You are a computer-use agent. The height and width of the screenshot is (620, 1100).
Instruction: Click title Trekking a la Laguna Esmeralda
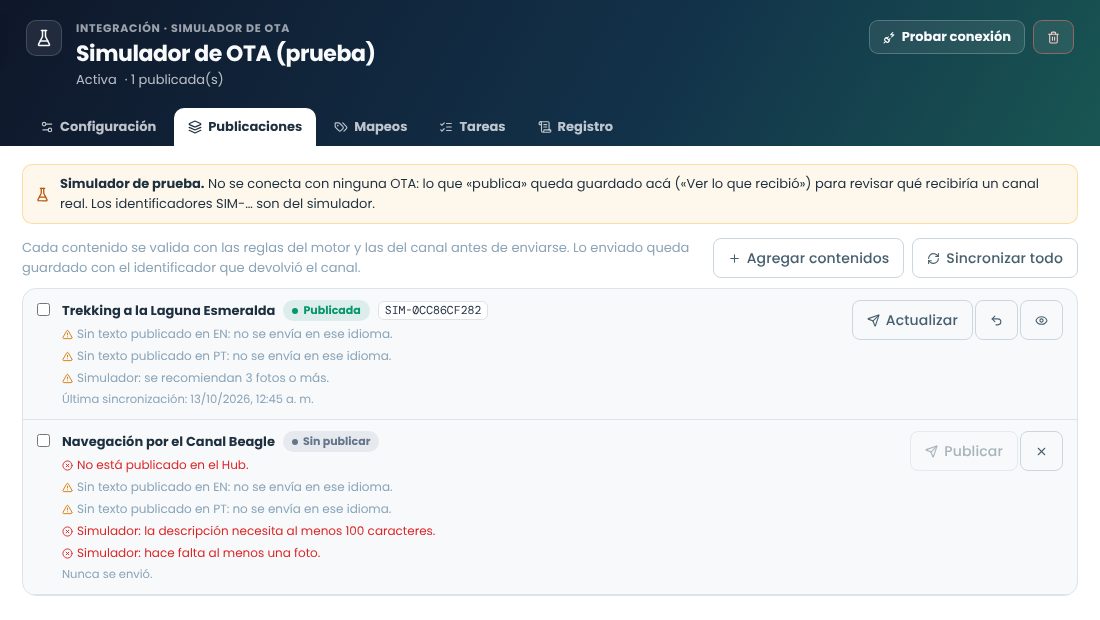[168, 311]
